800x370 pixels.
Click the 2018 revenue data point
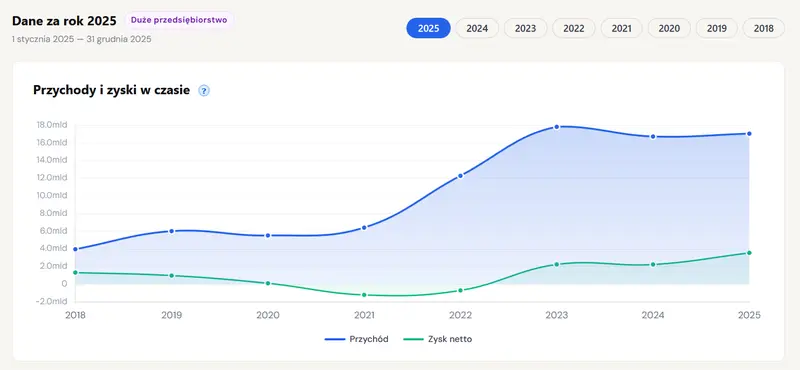click(76, 249)
